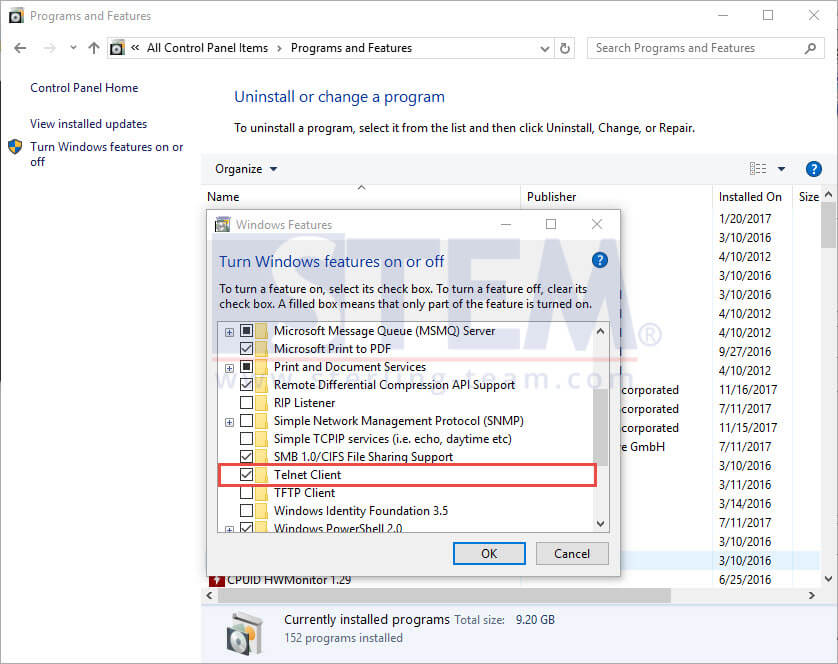Click the help icon in Windows Features
Viewport: 838px width, 664px height.
tap(600, 260)
